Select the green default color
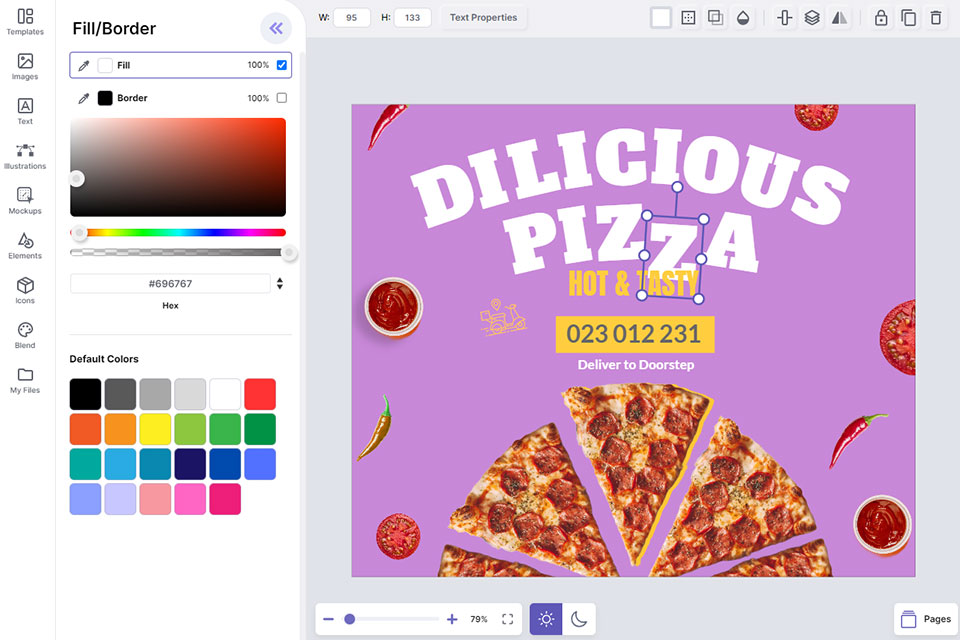 coord(225,429)
